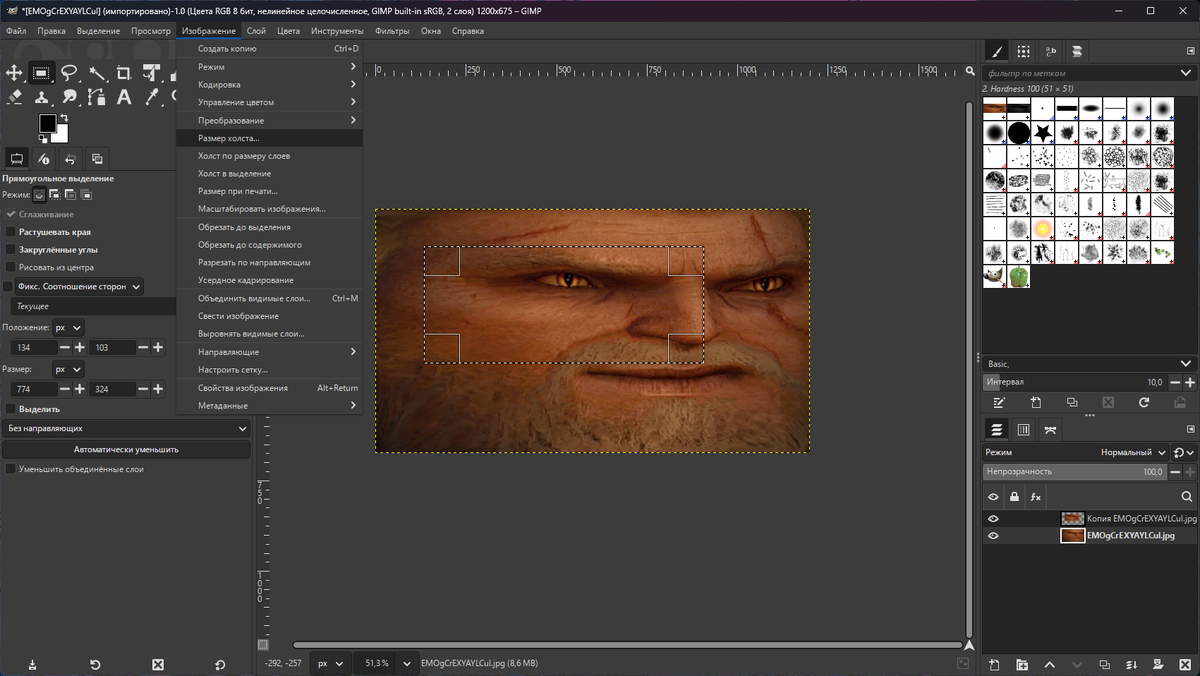The height and width of the screenshot is (676, 1200).
Task: Select the Crop tool
Action: pyautogui.click(x=124, y=73)
